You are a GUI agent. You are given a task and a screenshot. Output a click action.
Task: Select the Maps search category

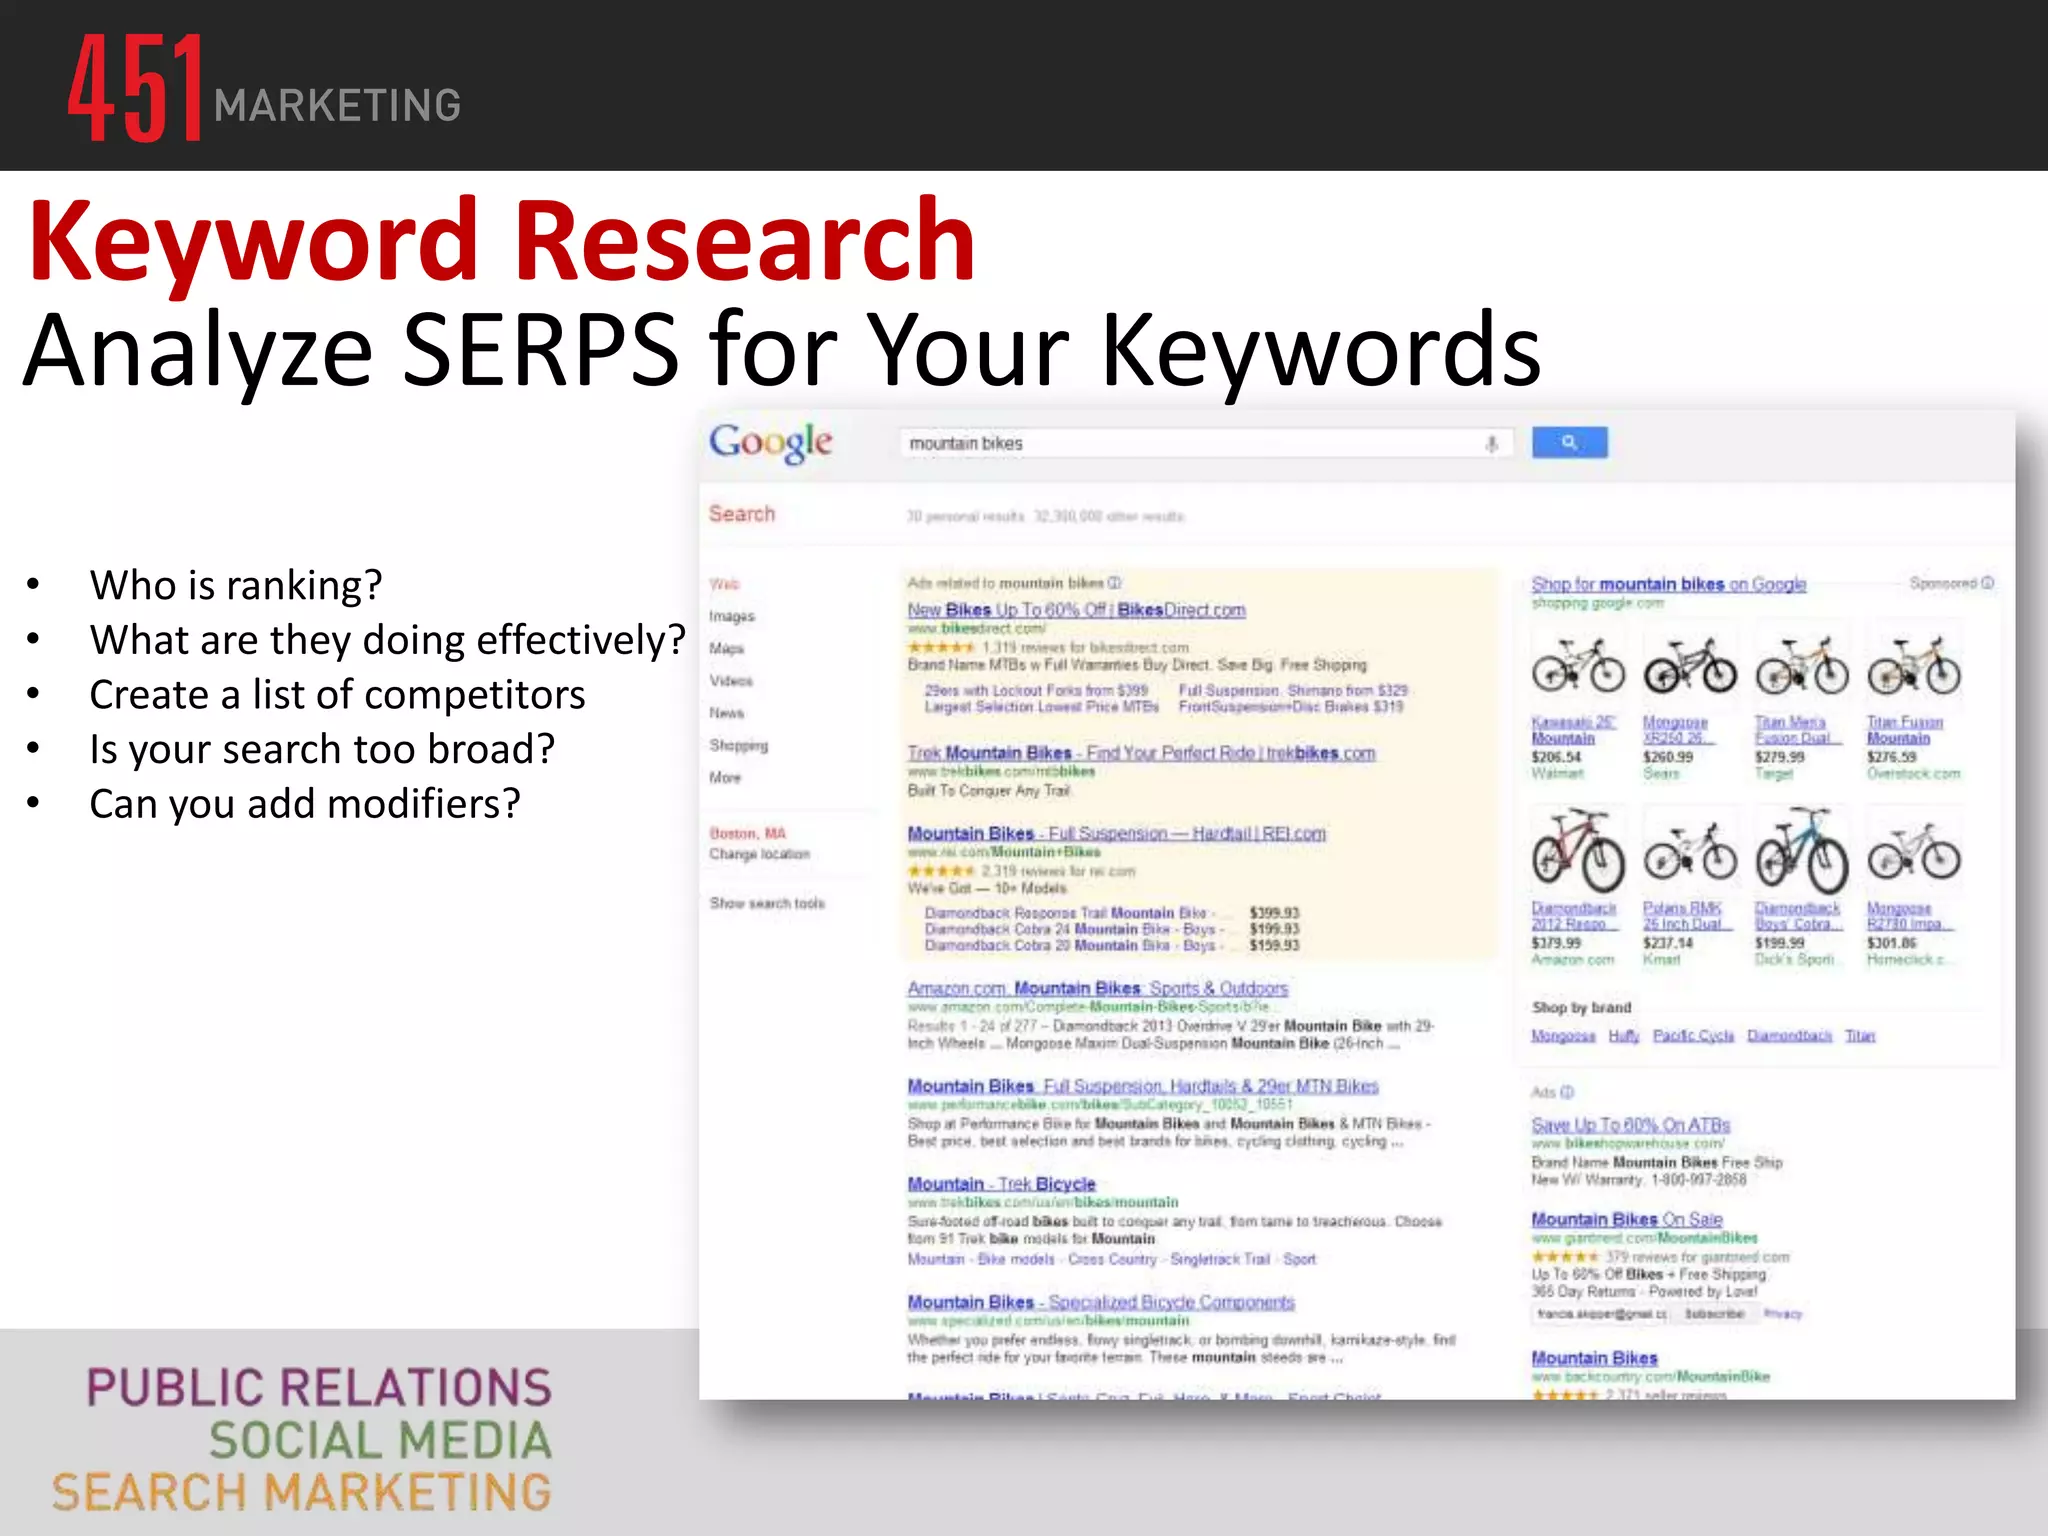[x=727, y=648]
